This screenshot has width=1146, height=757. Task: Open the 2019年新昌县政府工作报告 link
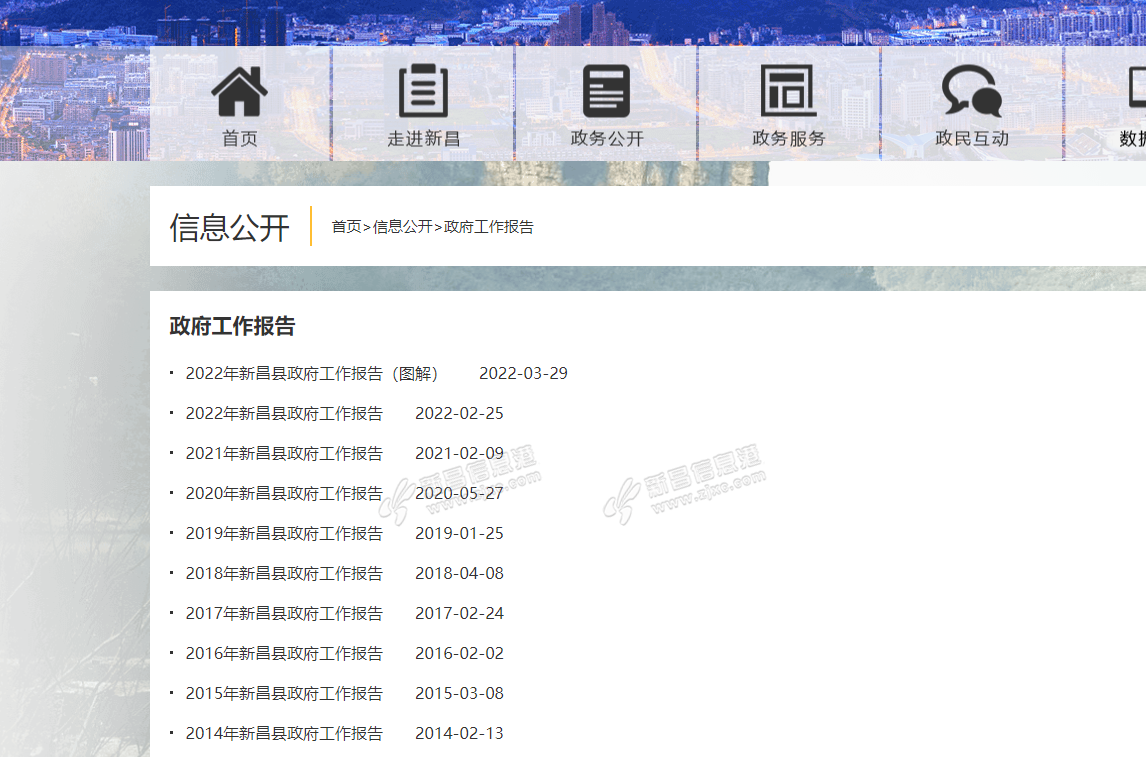pyautogui.click(x=284, y=534)
